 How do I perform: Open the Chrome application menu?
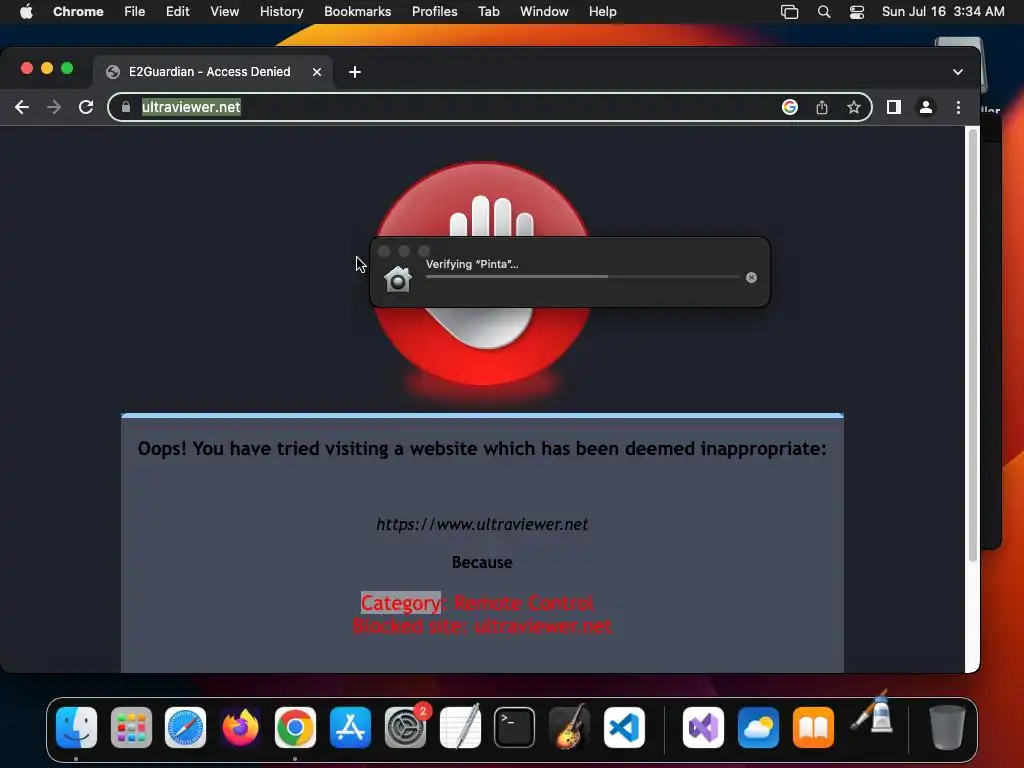pyautogui.click(x=78, y=12)
